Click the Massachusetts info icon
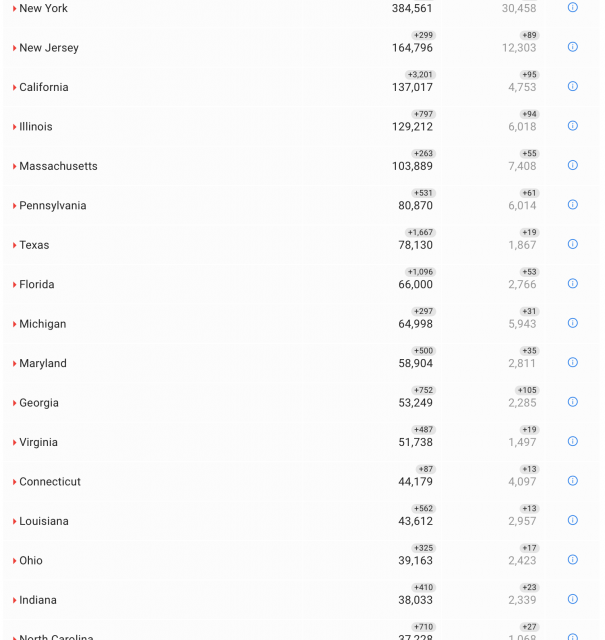Viewport: 605px width, 640px height. [572, 165]
